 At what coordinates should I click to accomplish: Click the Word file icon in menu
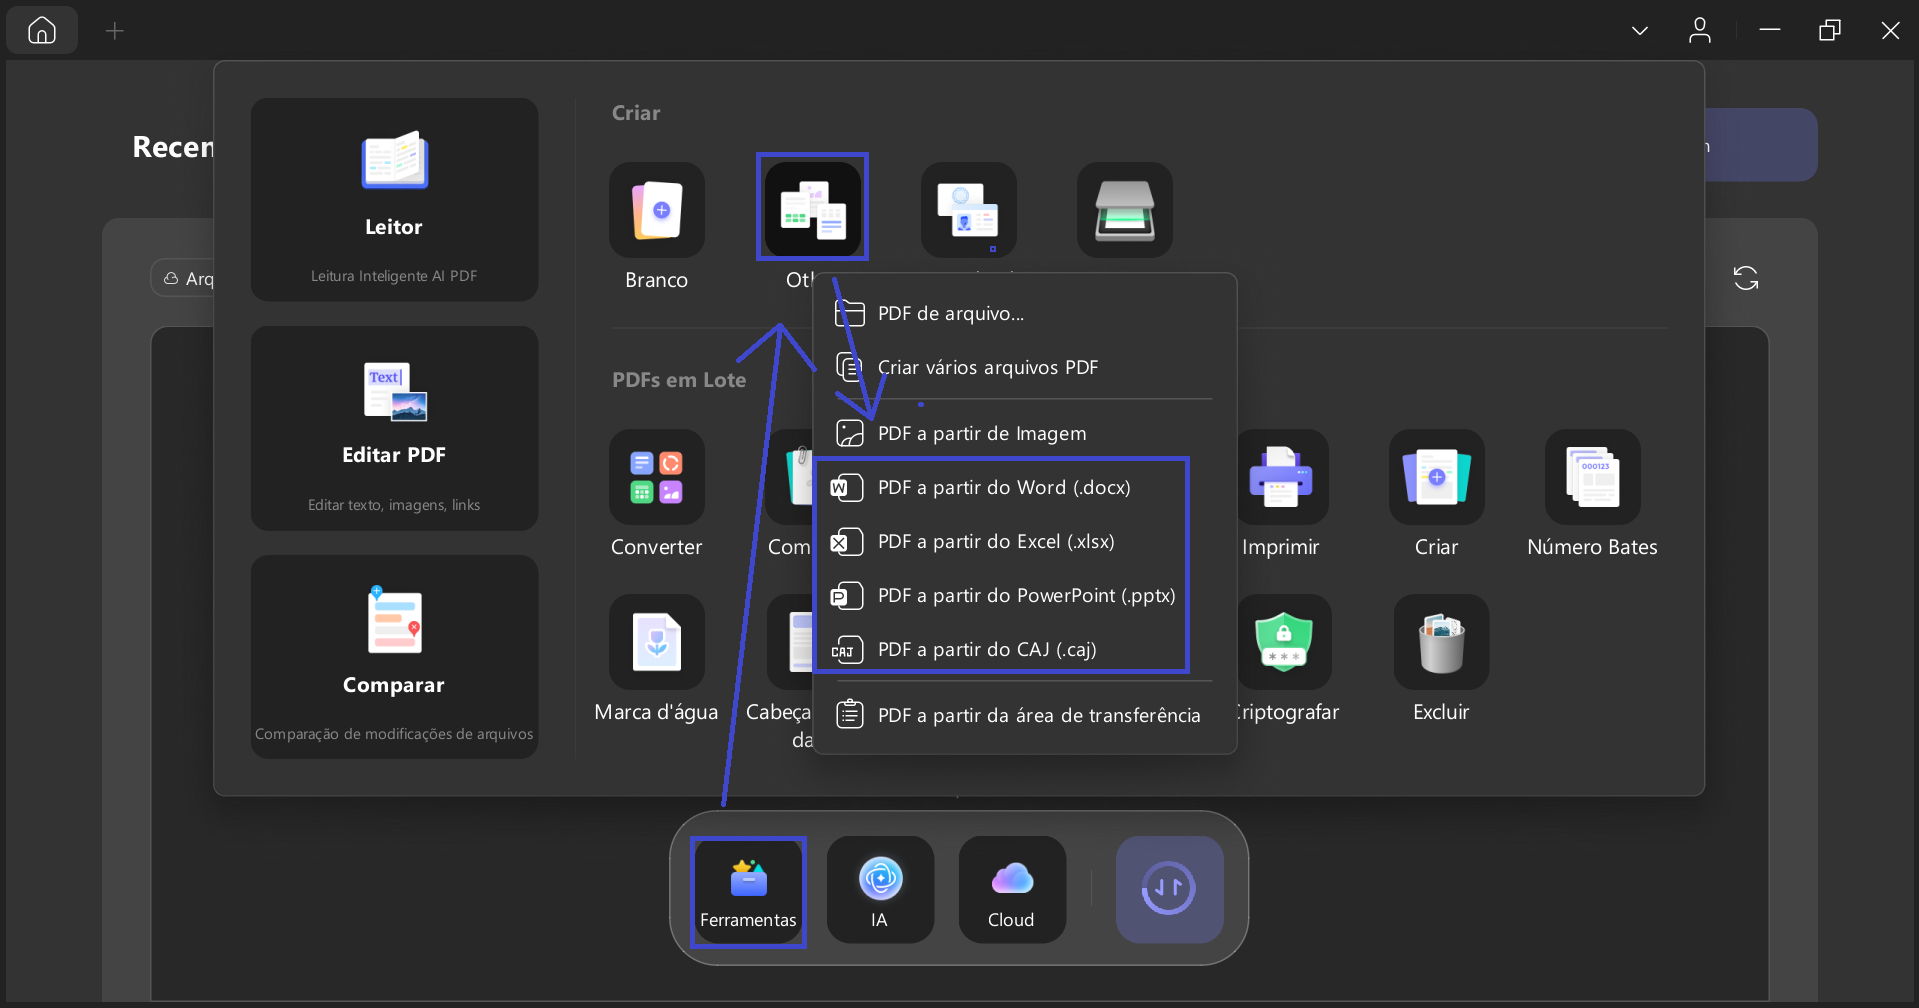pos(847,487)
